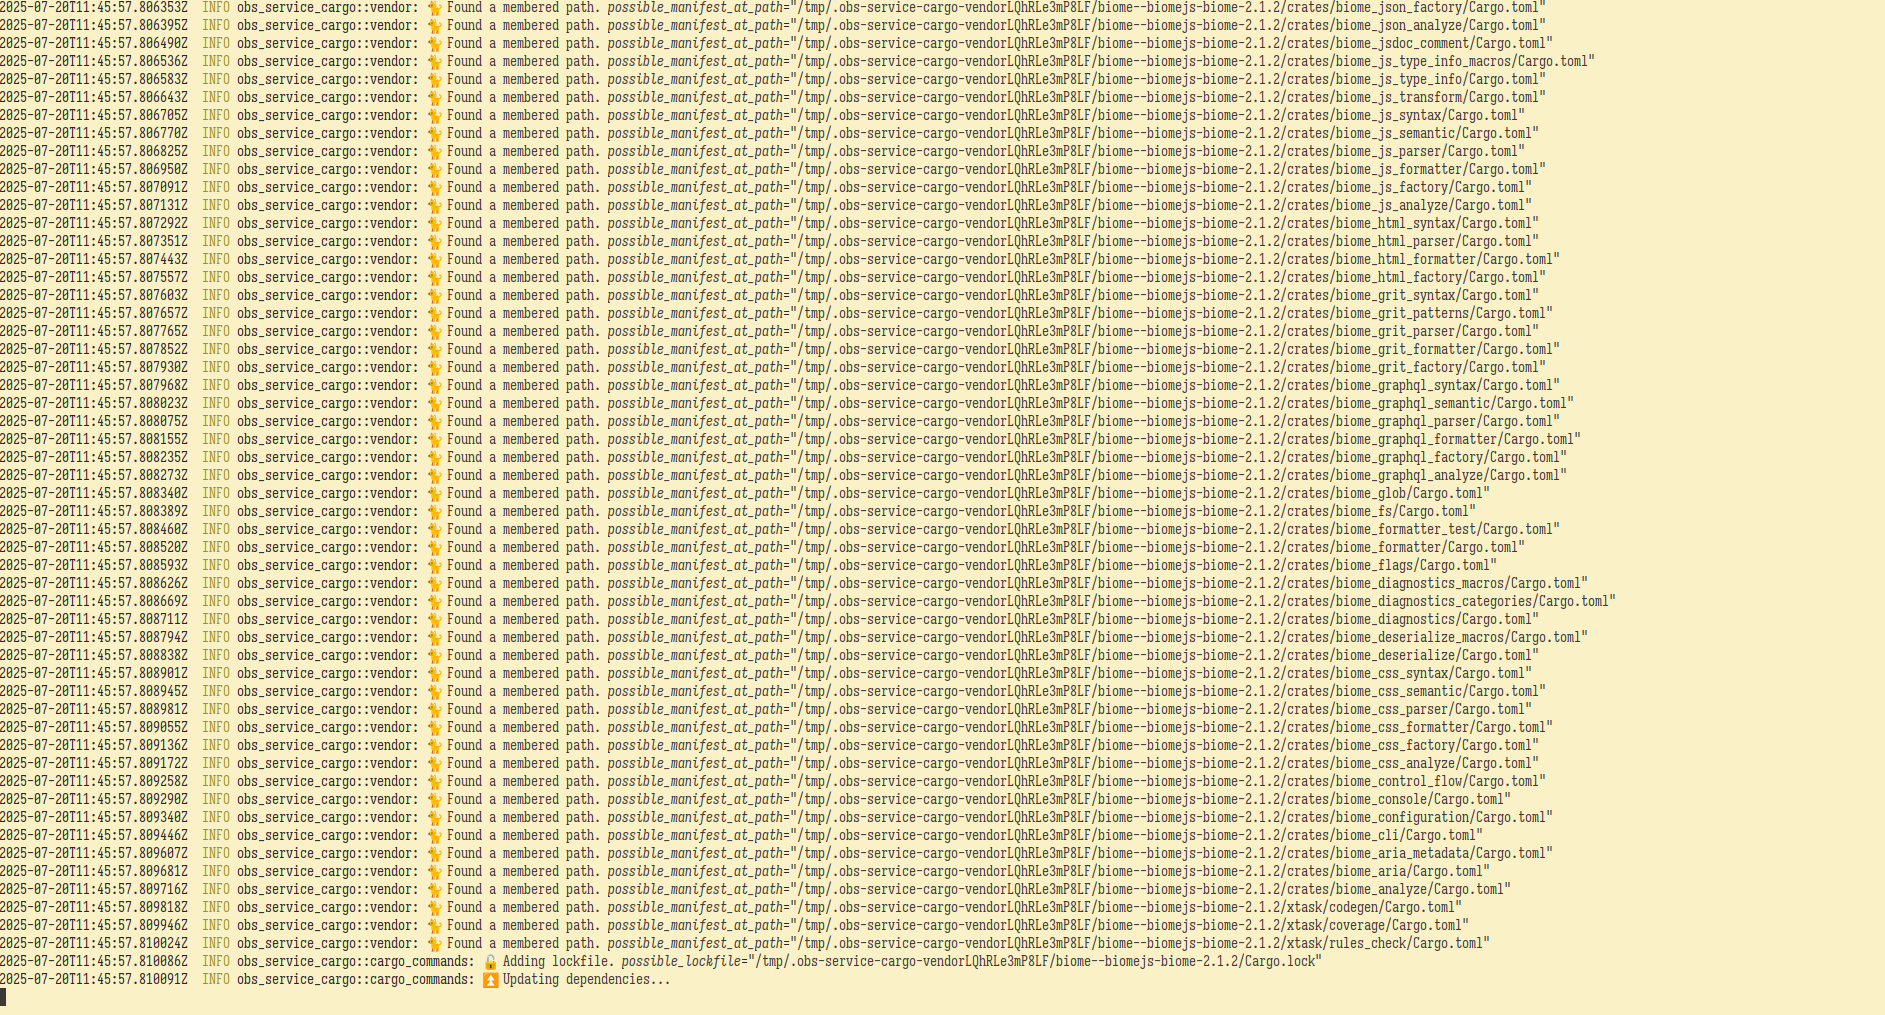Viewport: 1885px width, 1015px height.
Task: Click the path ending "biome_css_factory/Cargo.toml"
Action: pos(1164,745)
